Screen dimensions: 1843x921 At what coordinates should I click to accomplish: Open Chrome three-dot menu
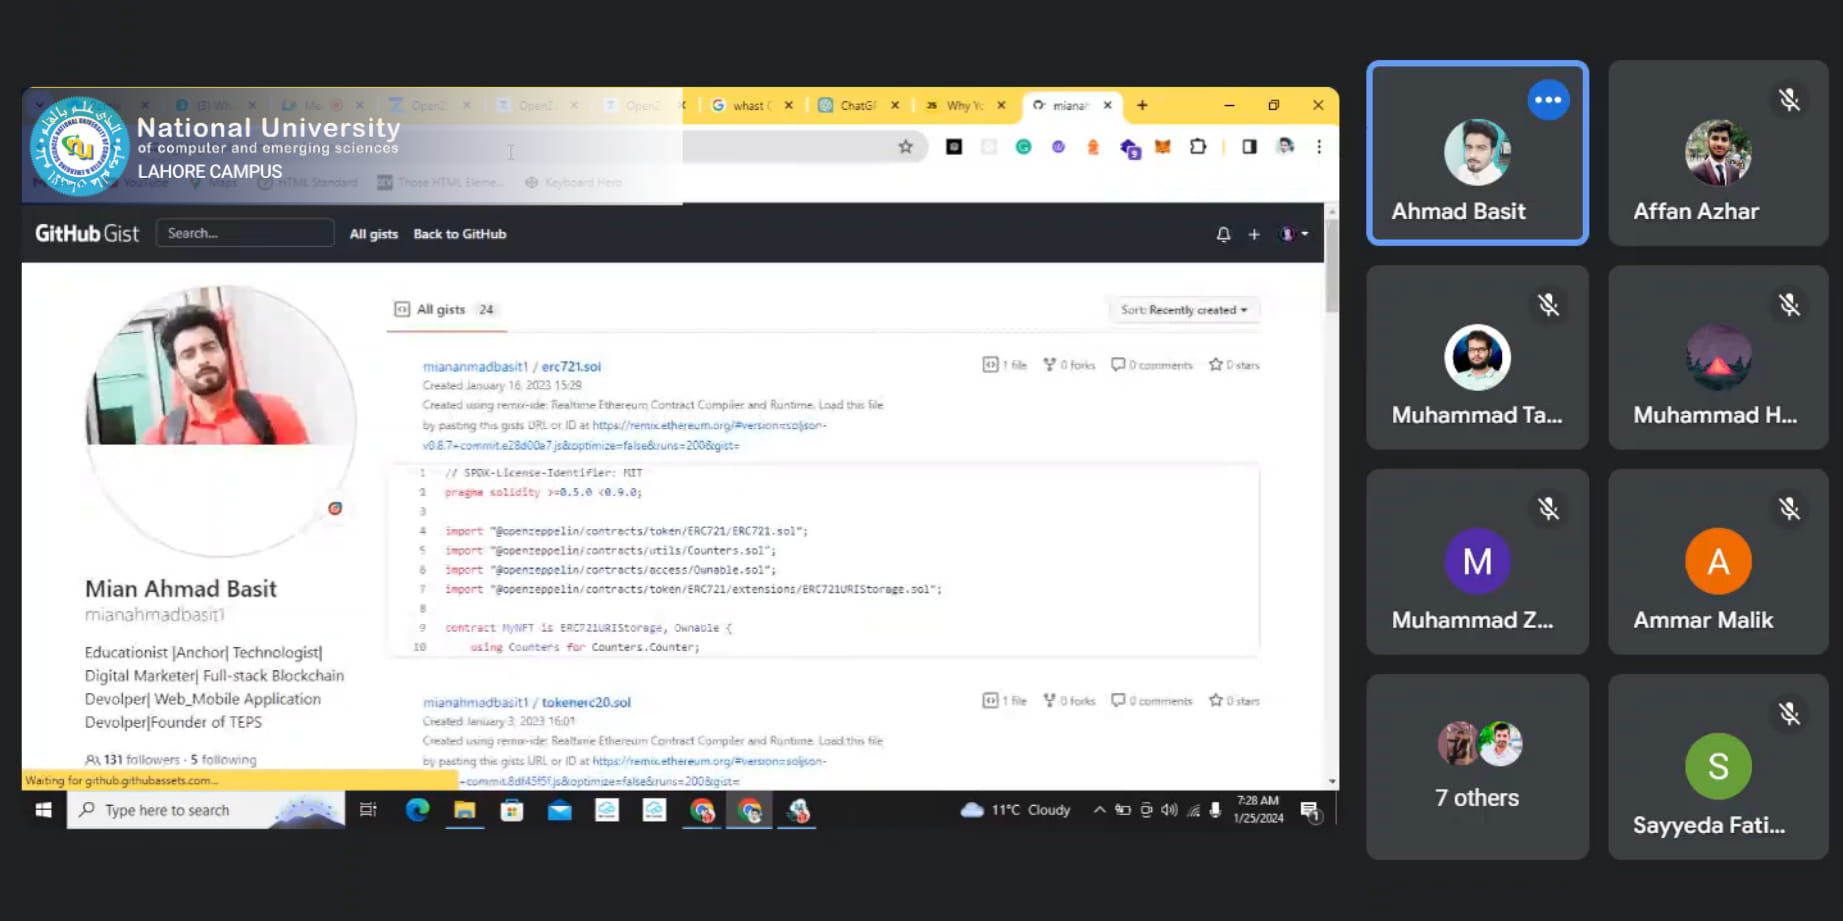click(x=1319, y=147)
